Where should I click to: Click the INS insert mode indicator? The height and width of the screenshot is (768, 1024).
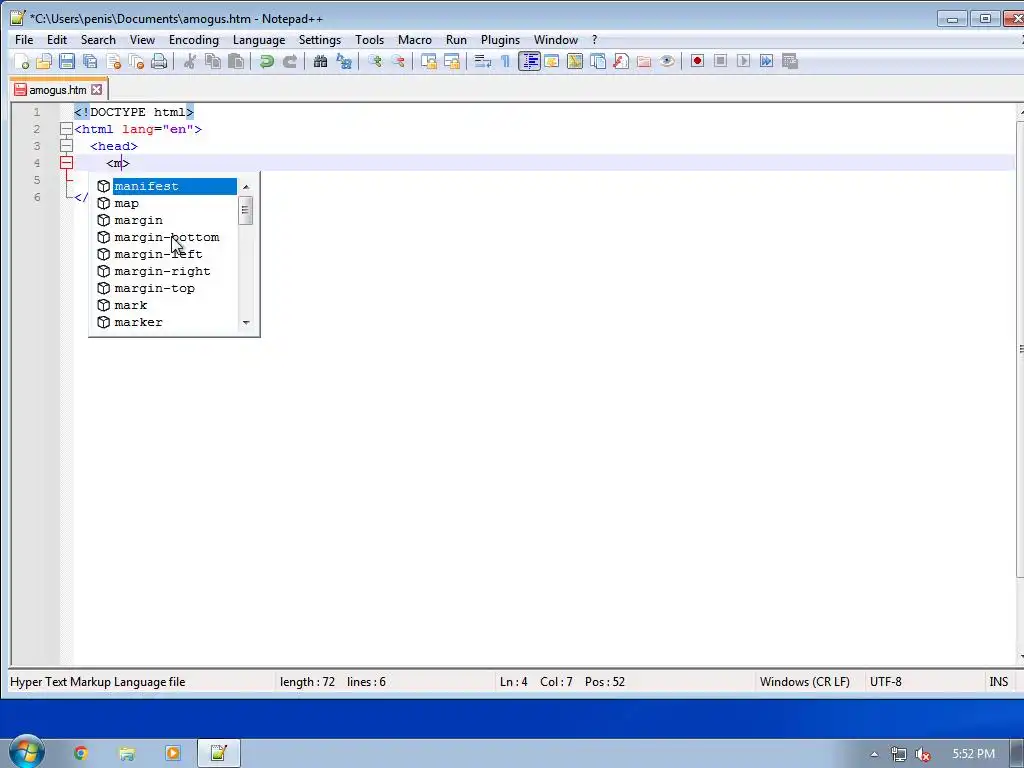[998, 682]
